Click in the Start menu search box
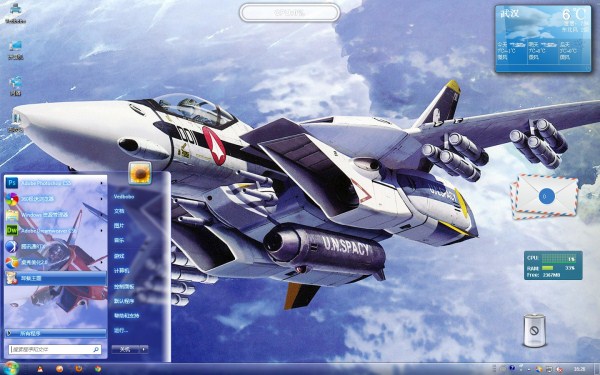Image resolution: width=600 pixels, height=375 pixels. (x=55, y=349)
